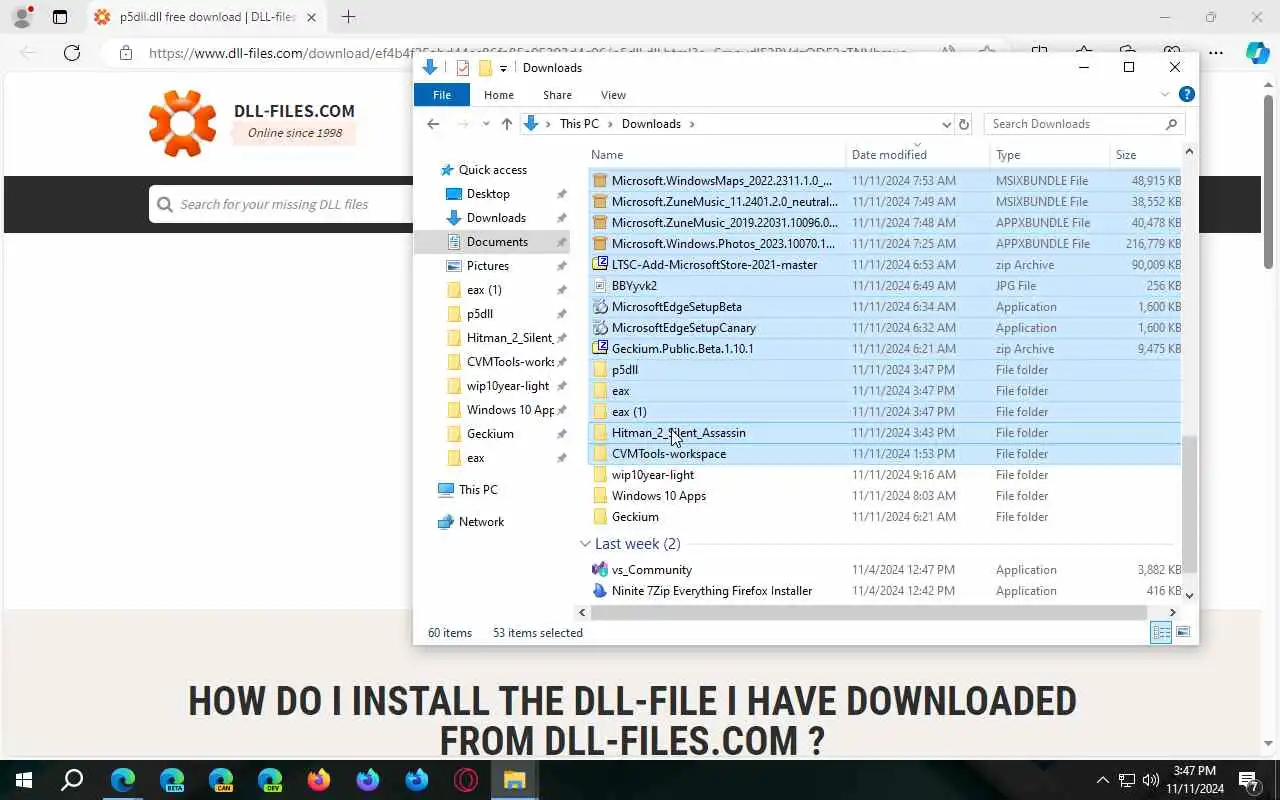This screenshot has height=800, width=1280.
Task: Click the New folder quick access toolbar icon
Action: point(485,68)
